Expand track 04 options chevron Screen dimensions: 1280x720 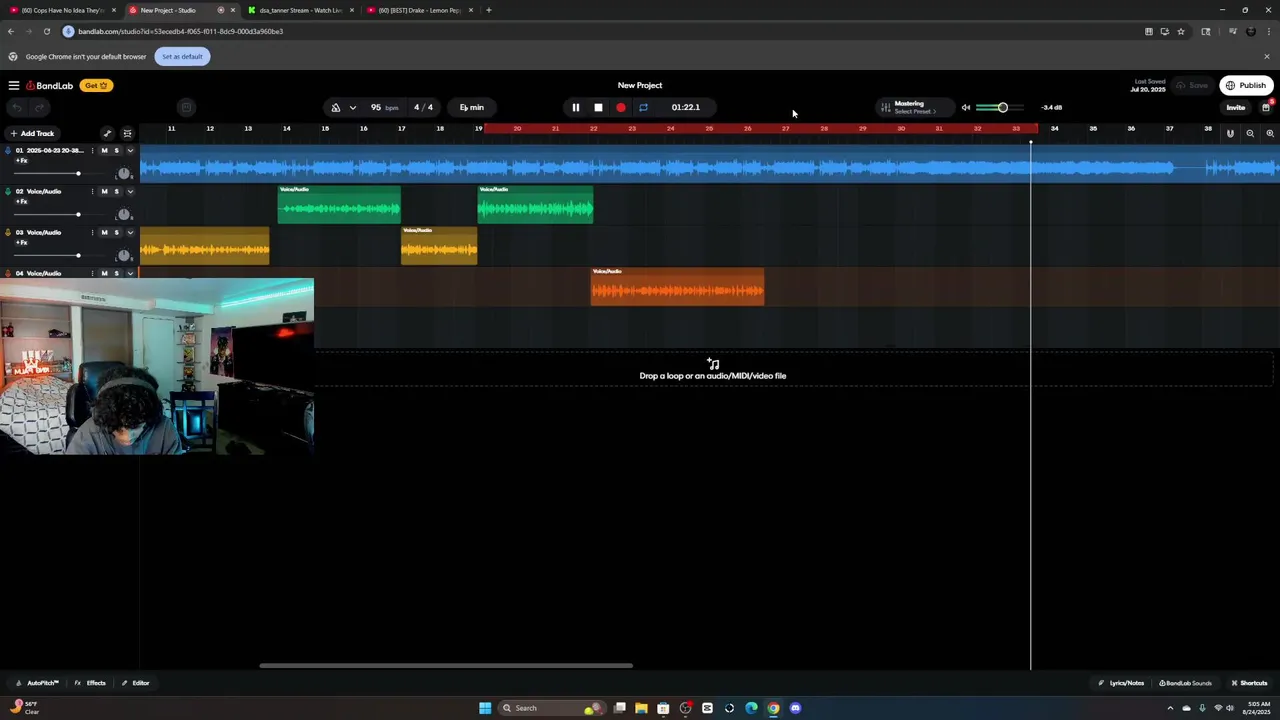(130, 273)
